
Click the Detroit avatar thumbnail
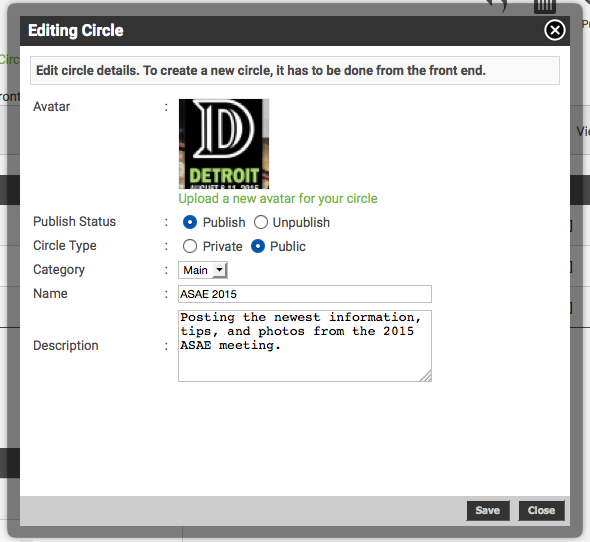click(224, 144)
